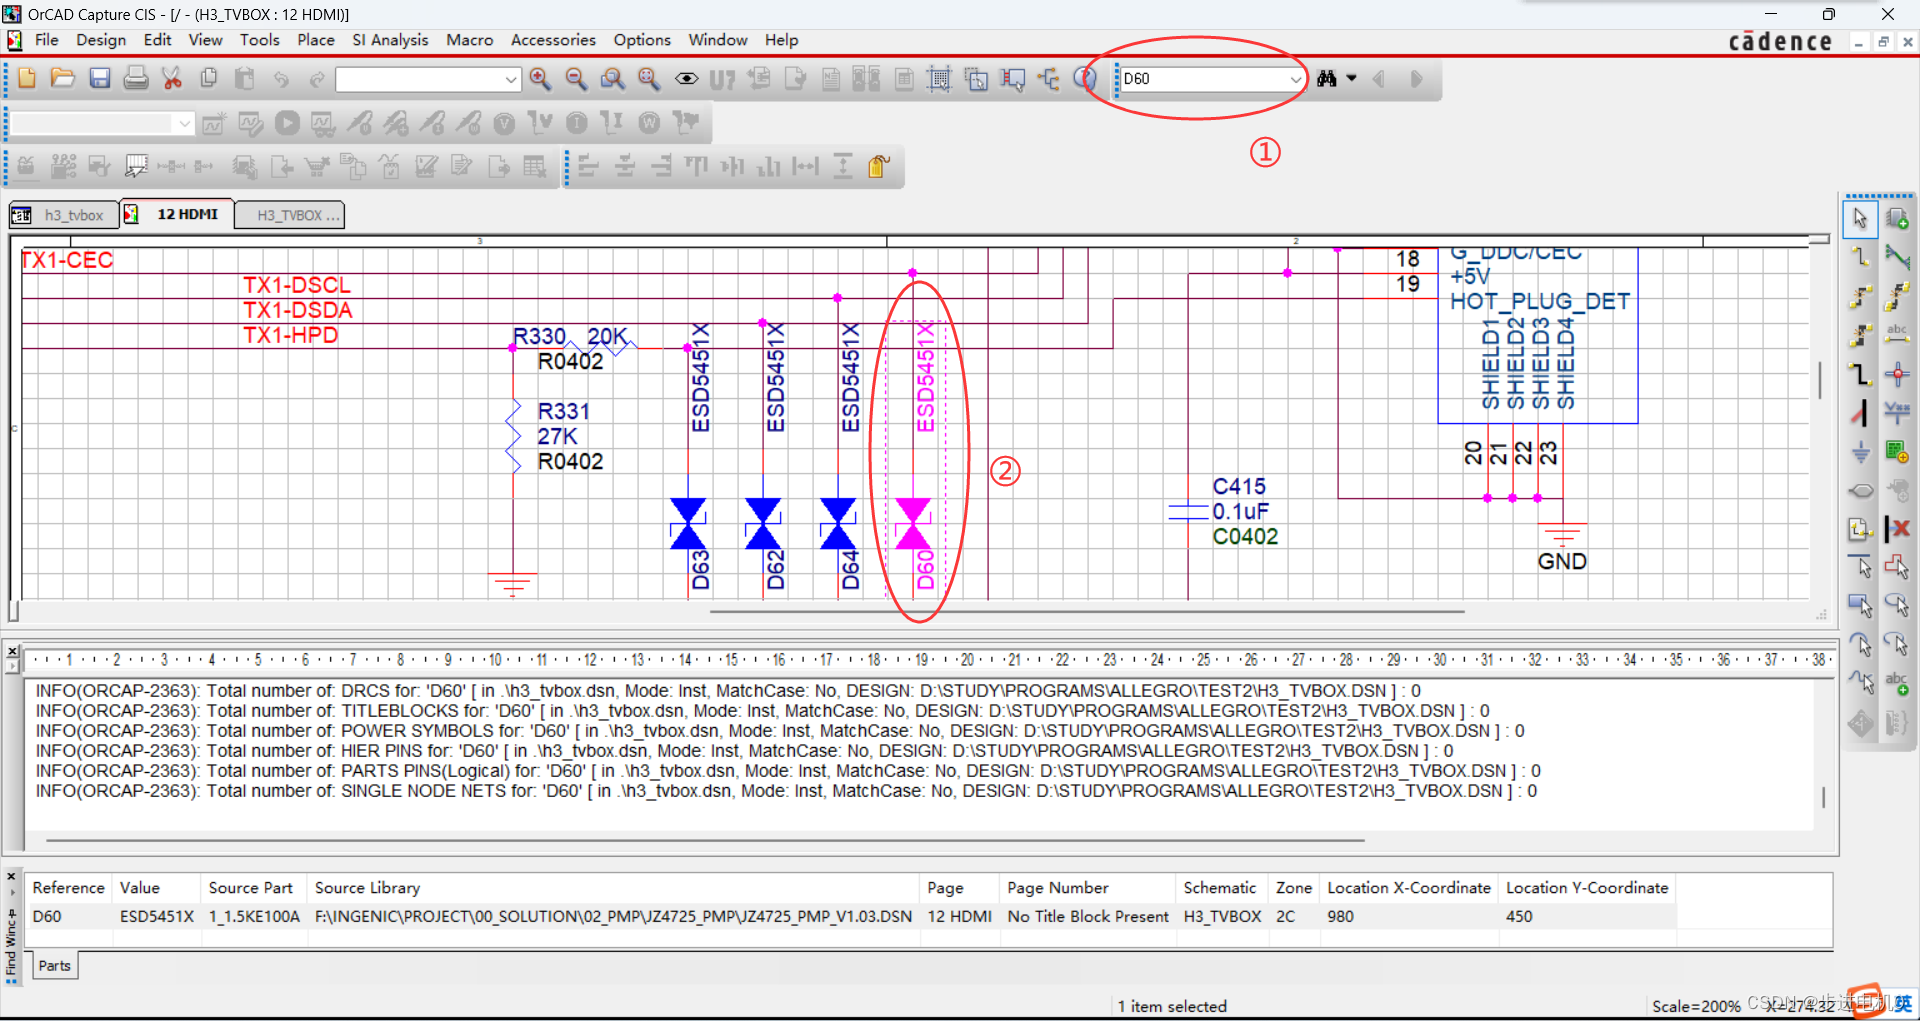The width and height of the screenshot is (1920, 1021).
Task: Click the Align Left icon
Action: (588, 166)
